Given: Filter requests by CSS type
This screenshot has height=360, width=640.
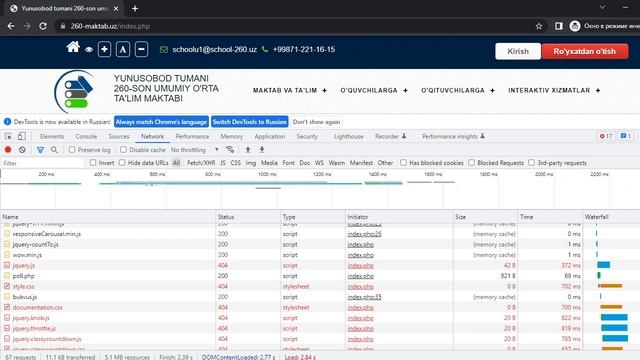Looking at the screenshot, I should pyautogui.click(x=236, y=162).
